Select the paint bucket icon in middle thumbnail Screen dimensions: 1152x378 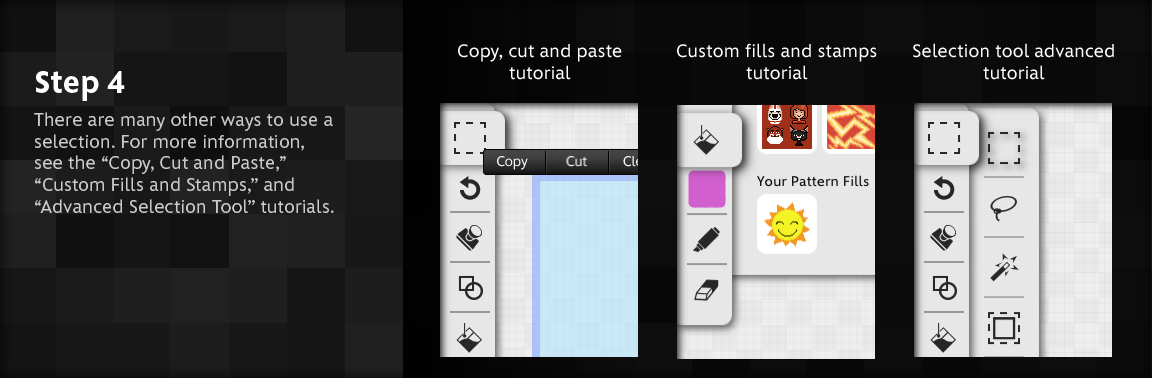[708, 139]
